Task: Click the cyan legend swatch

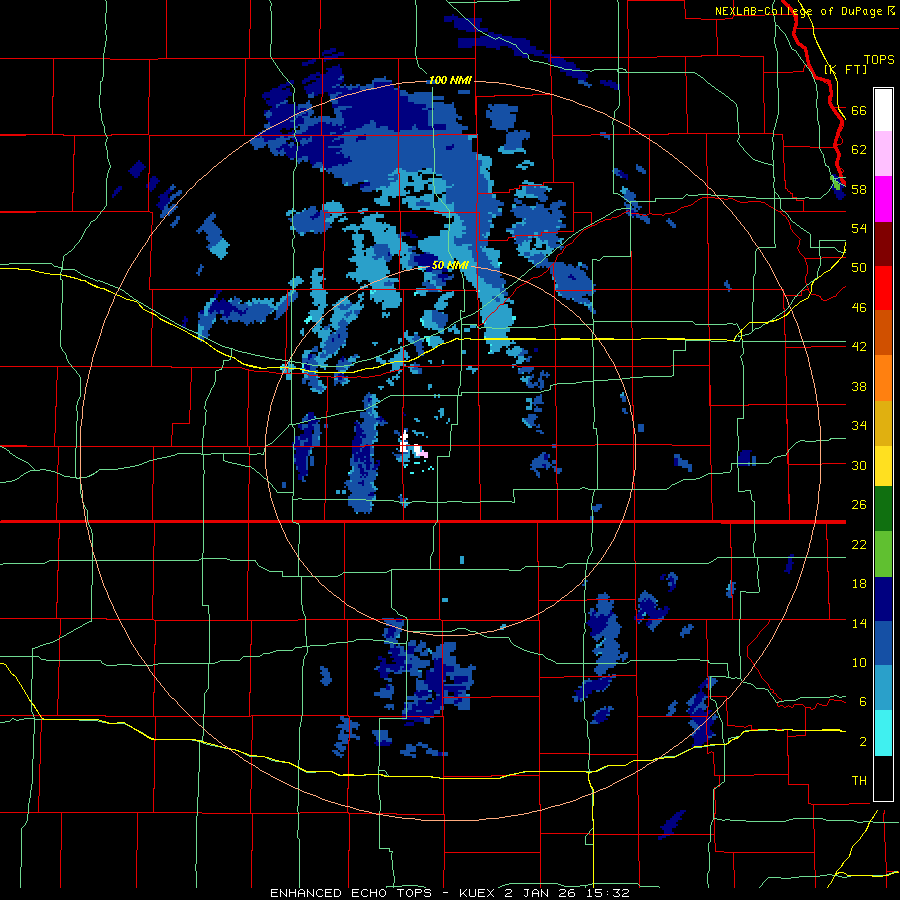Action: click(883, 734)
